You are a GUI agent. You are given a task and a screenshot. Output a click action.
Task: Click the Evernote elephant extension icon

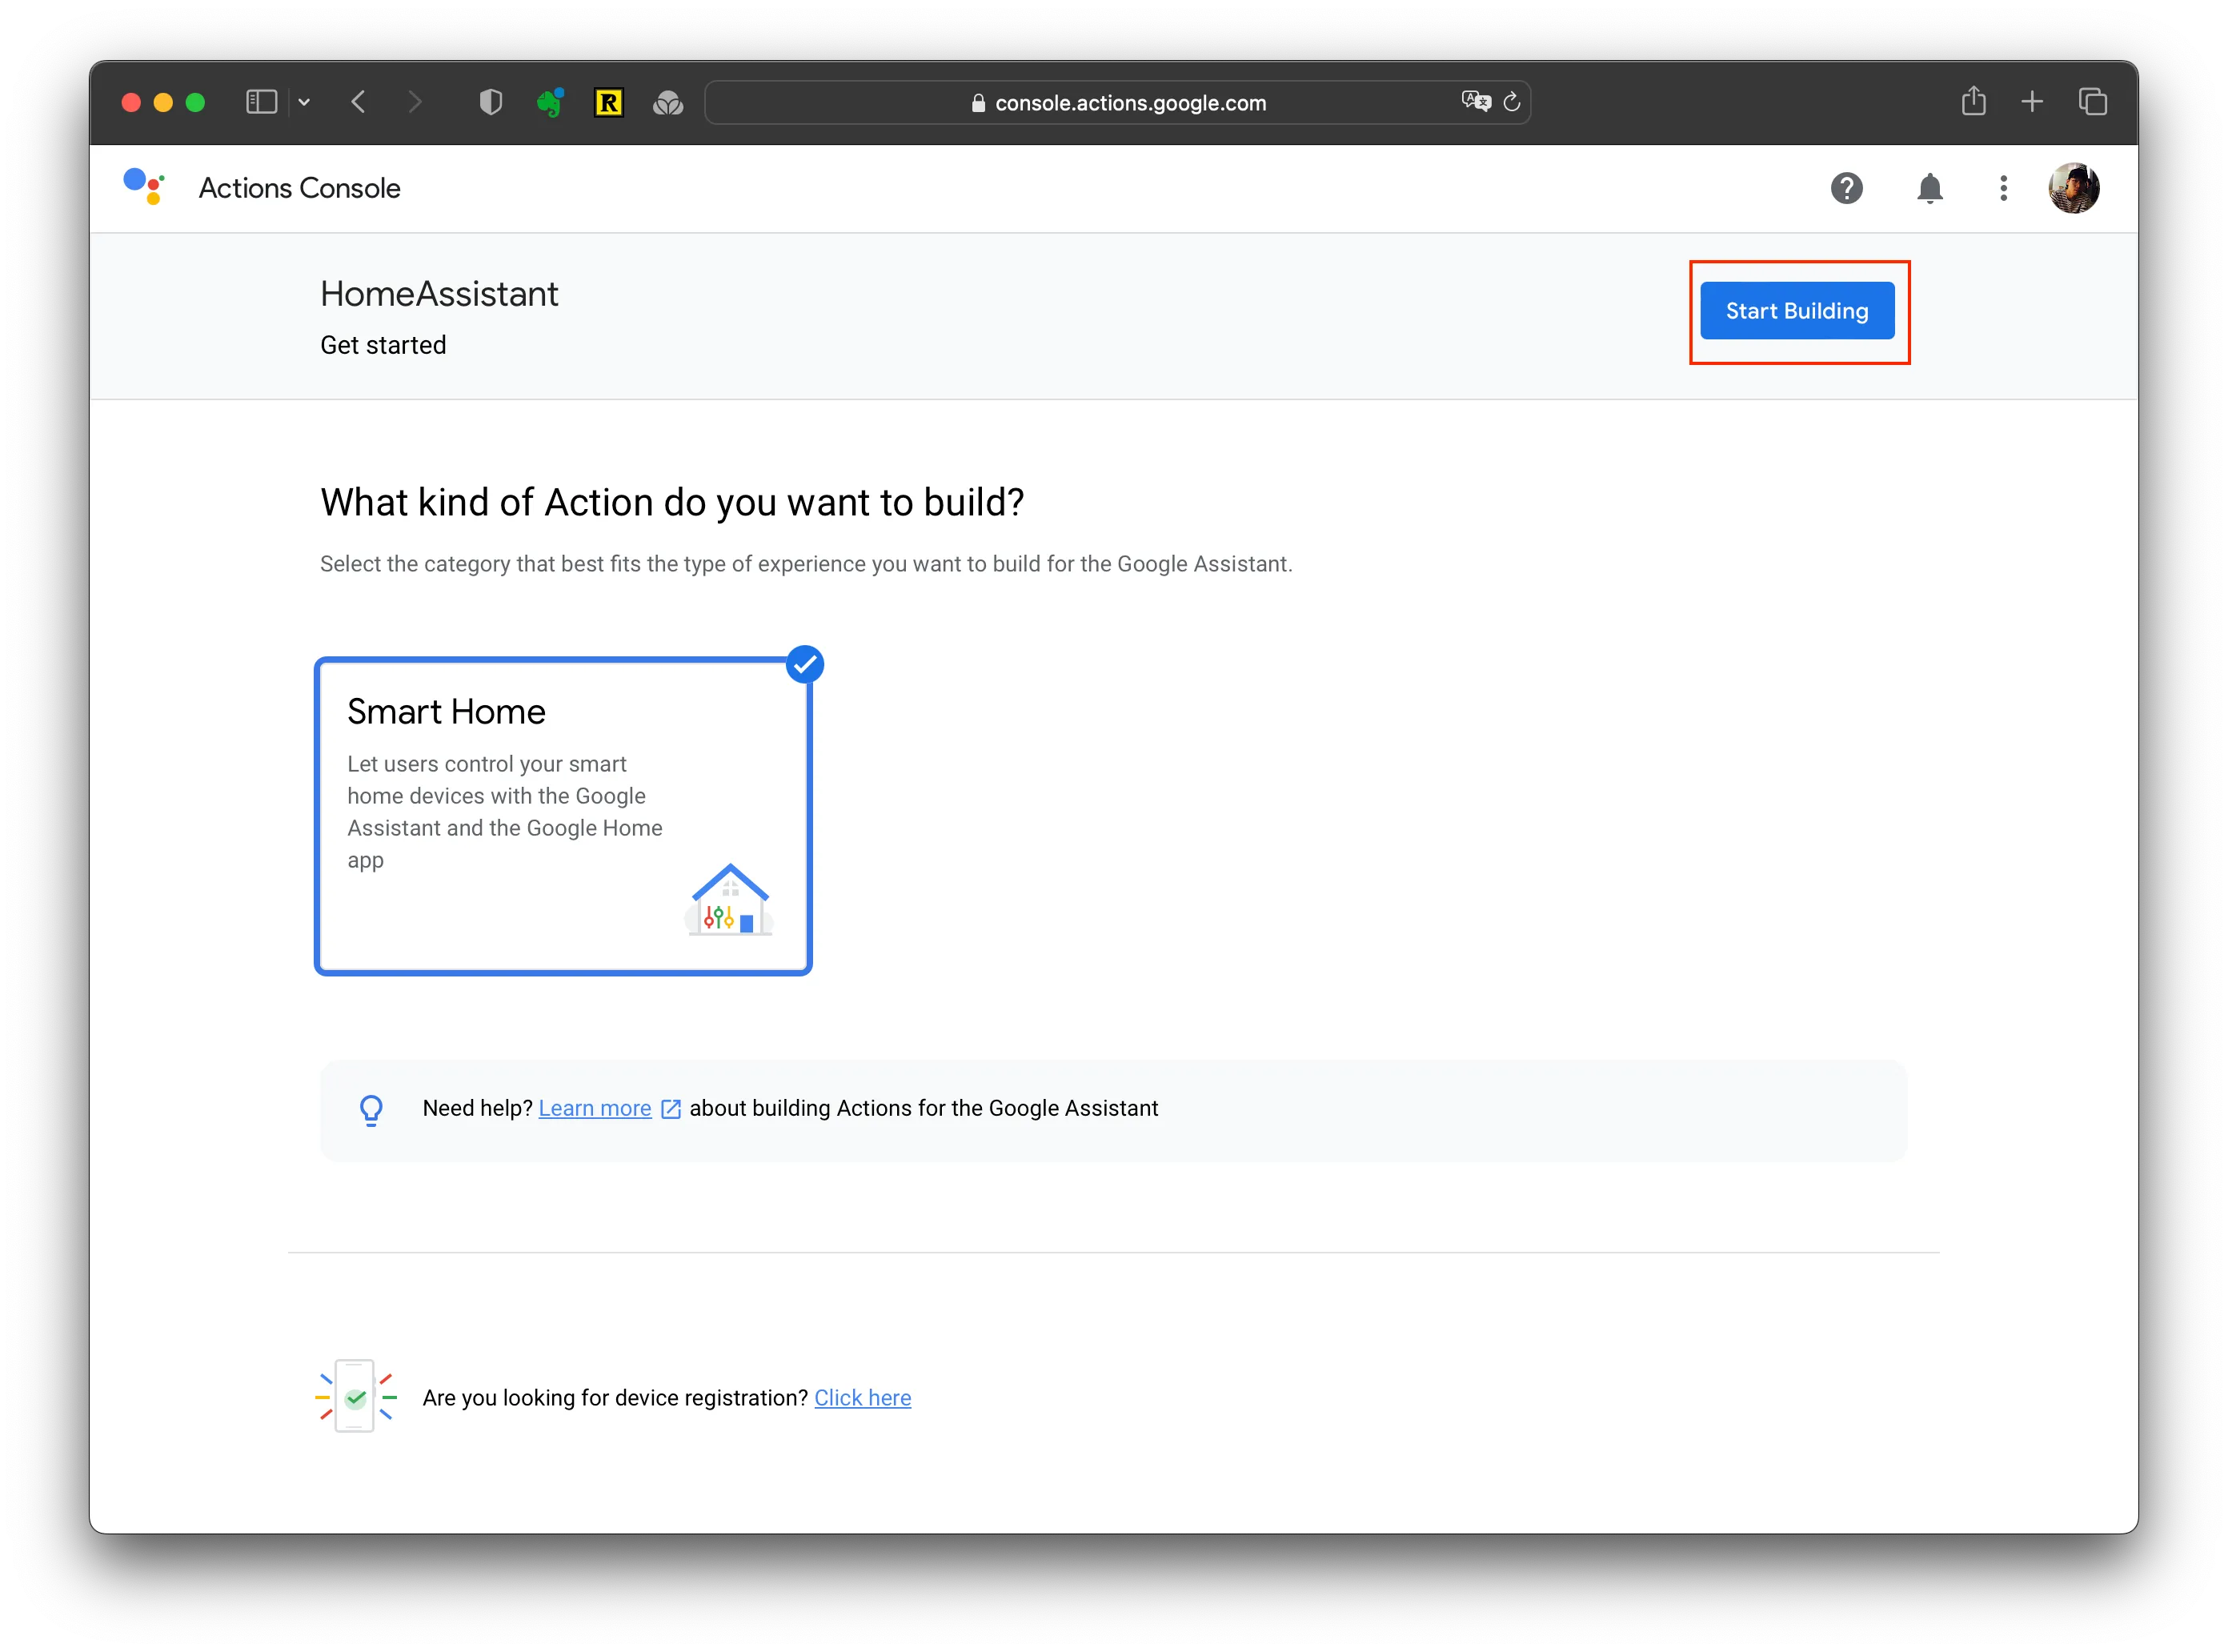[x=549, y=102]
